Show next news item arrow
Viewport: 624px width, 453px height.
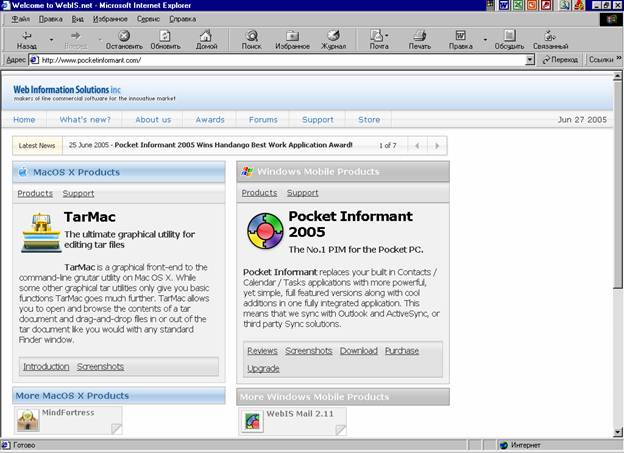pyautogui.click(x=437, y=146)
